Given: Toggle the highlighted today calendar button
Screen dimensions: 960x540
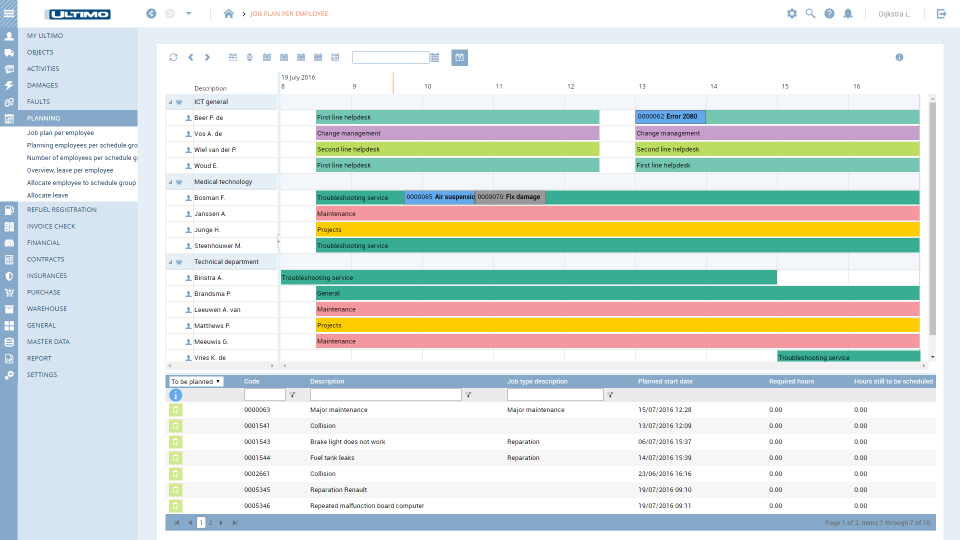Looking at the screenshot, I should [459, 57].
